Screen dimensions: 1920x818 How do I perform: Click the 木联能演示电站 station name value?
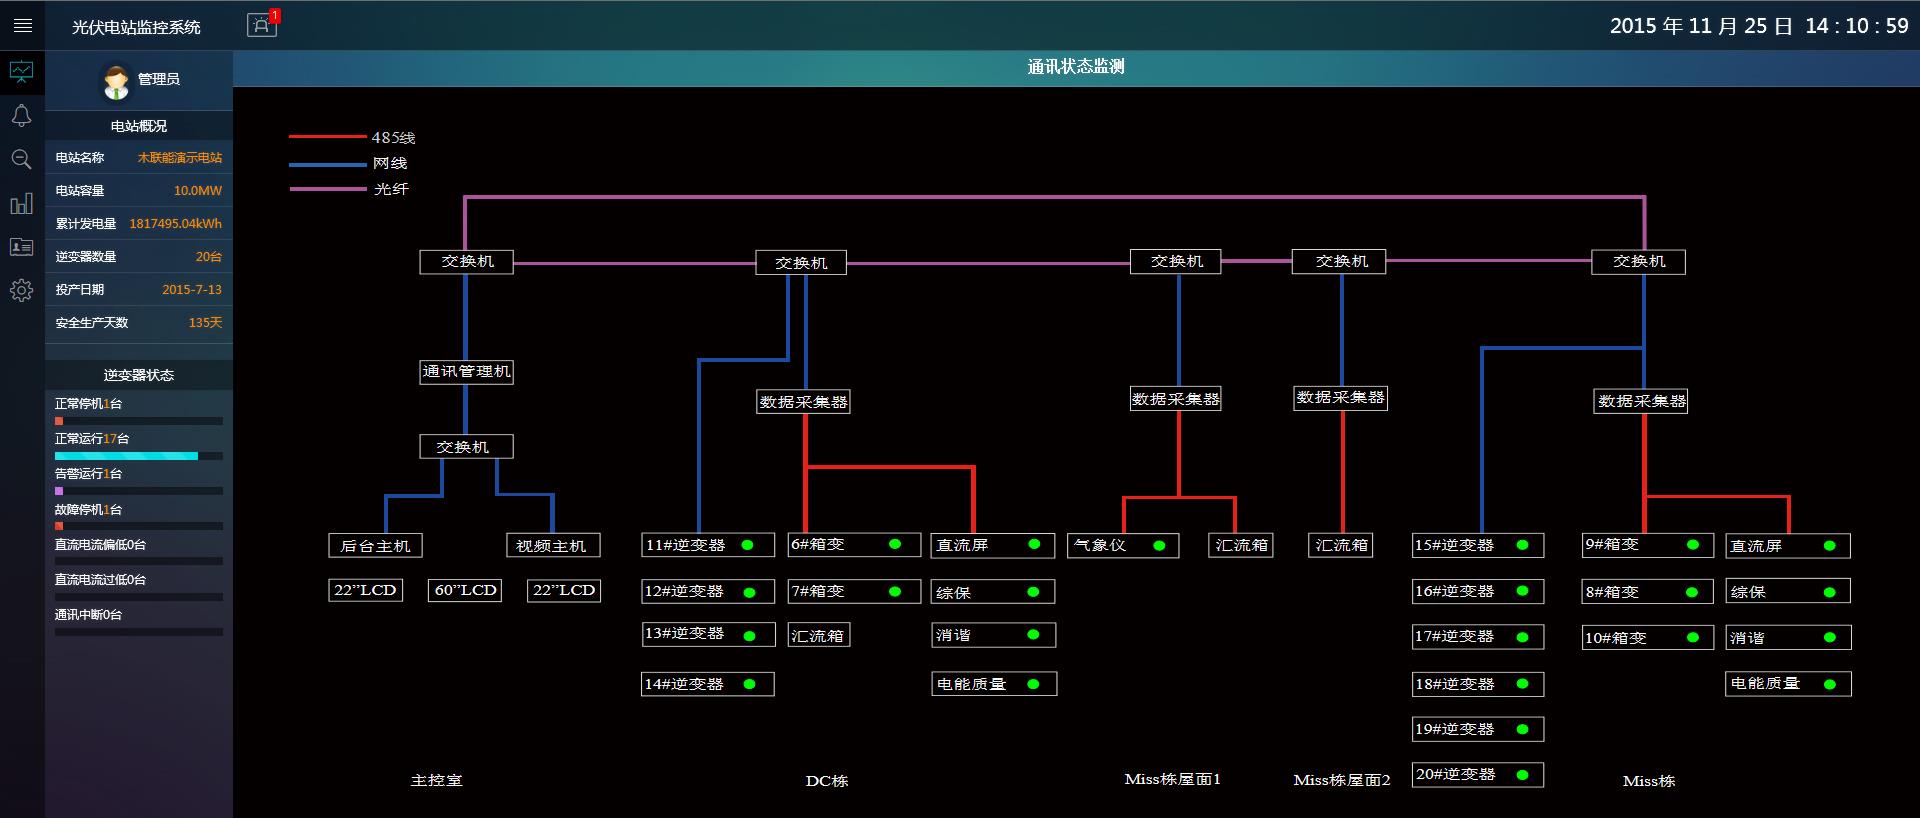click(180, 158)
